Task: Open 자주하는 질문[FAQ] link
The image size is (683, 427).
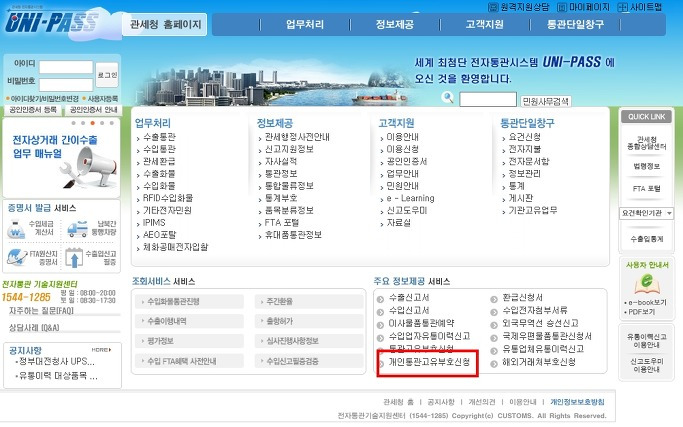Action: 41,311
